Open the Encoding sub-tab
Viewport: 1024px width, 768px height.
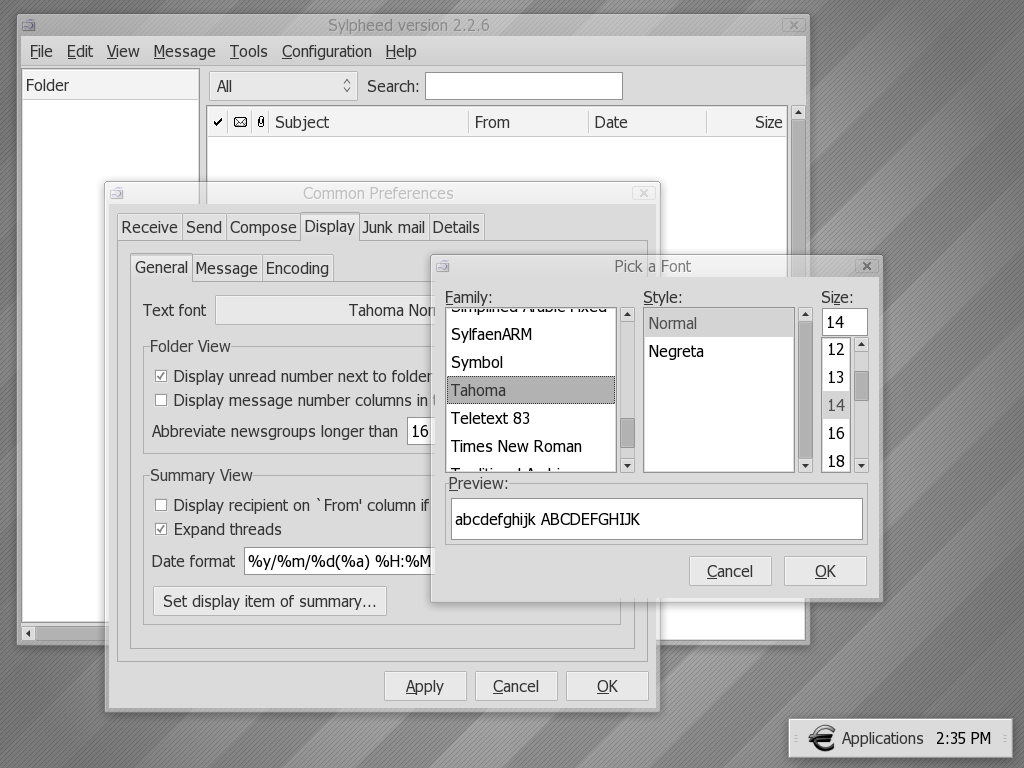(x=297, y=268)
